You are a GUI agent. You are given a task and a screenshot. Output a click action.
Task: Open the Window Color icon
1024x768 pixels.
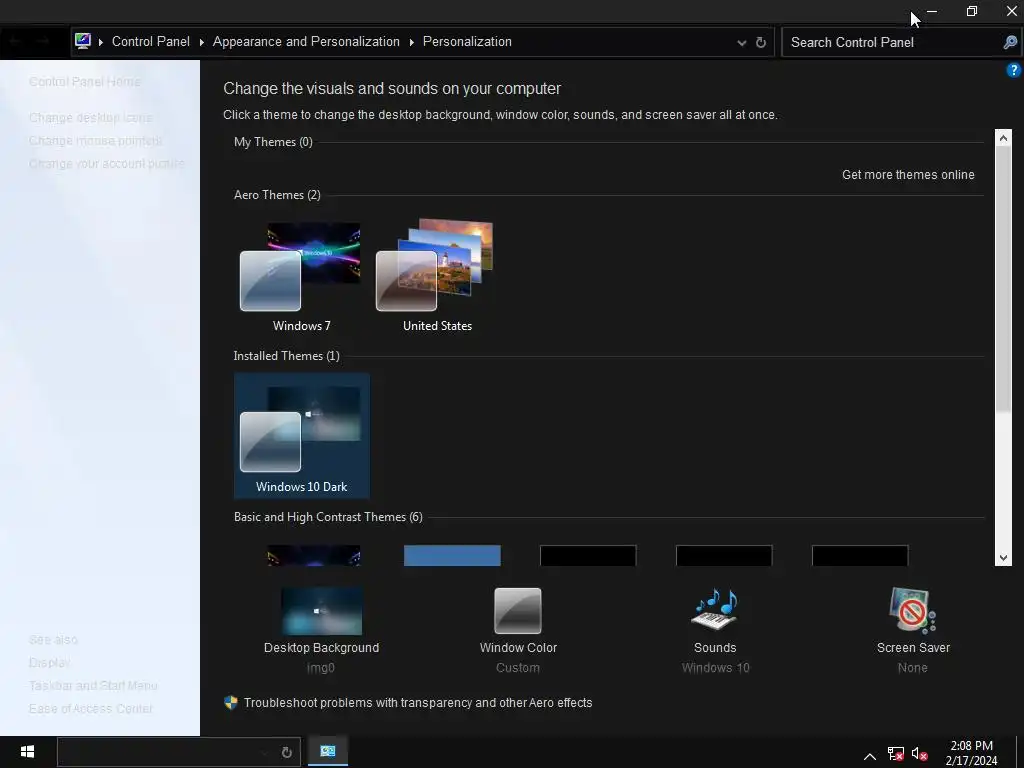(x=518, y=611)
